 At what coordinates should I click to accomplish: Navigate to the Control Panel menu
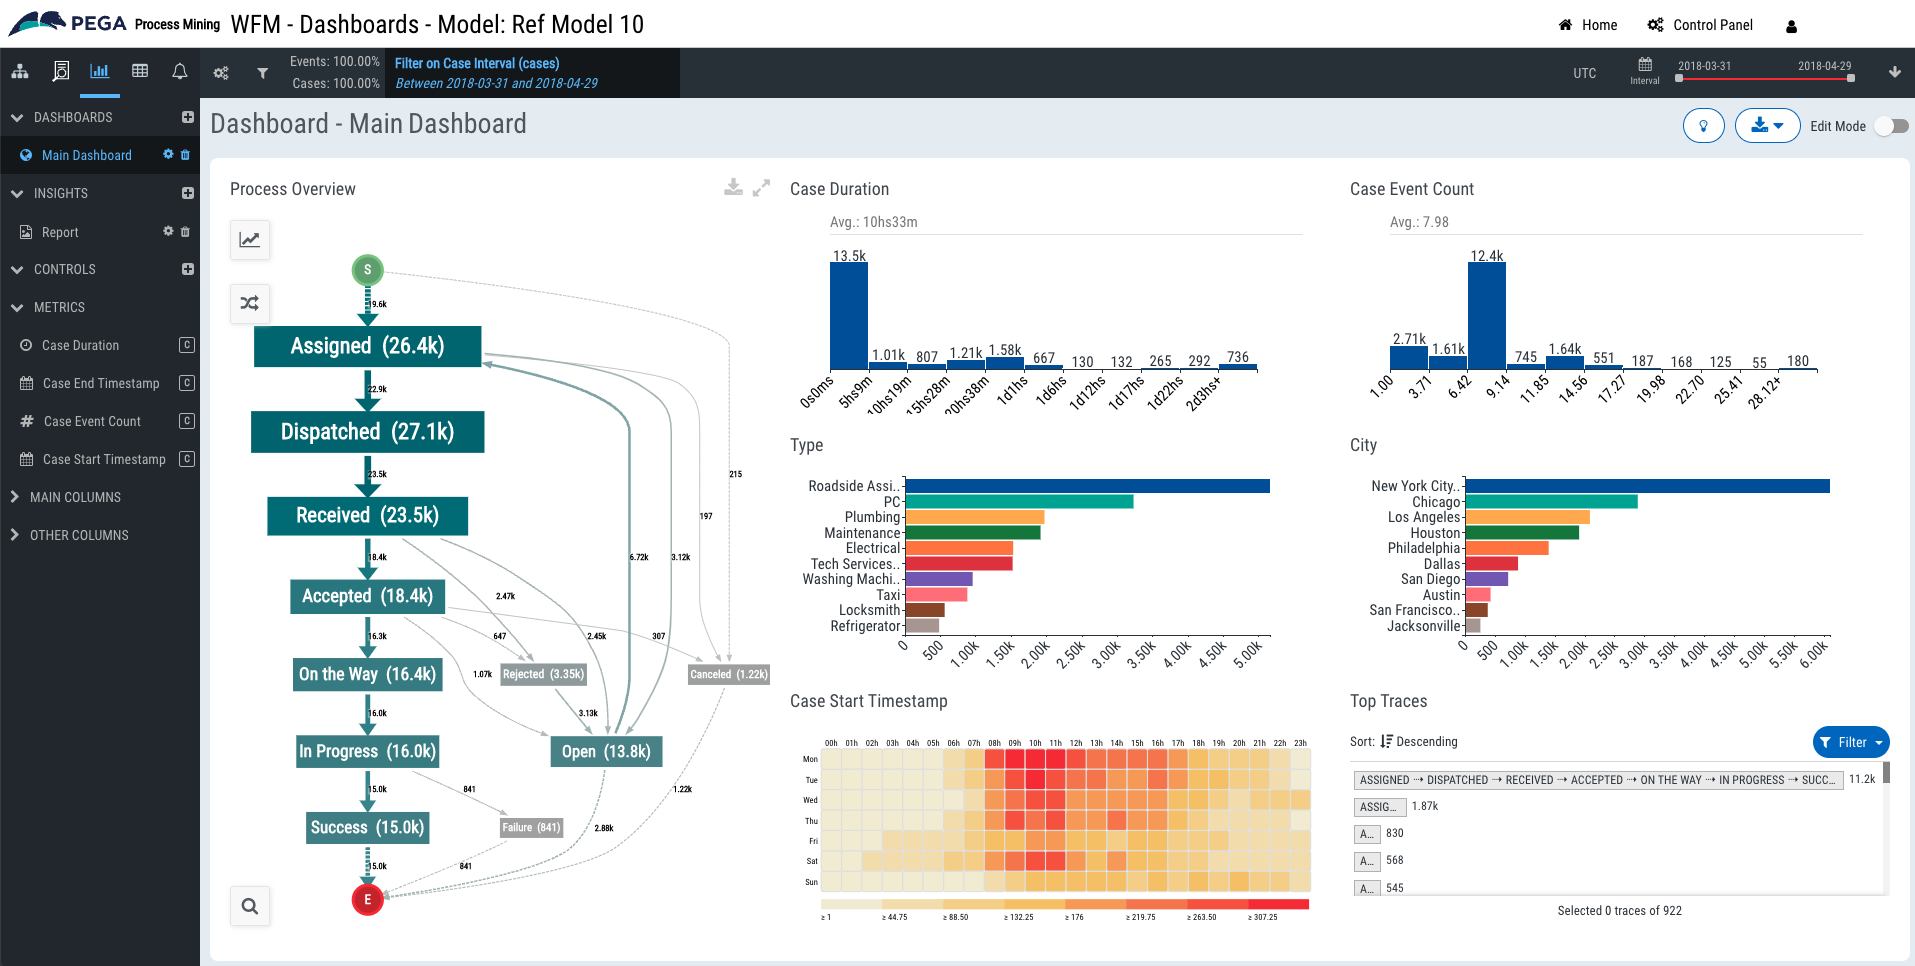(x=1700, y=25)
